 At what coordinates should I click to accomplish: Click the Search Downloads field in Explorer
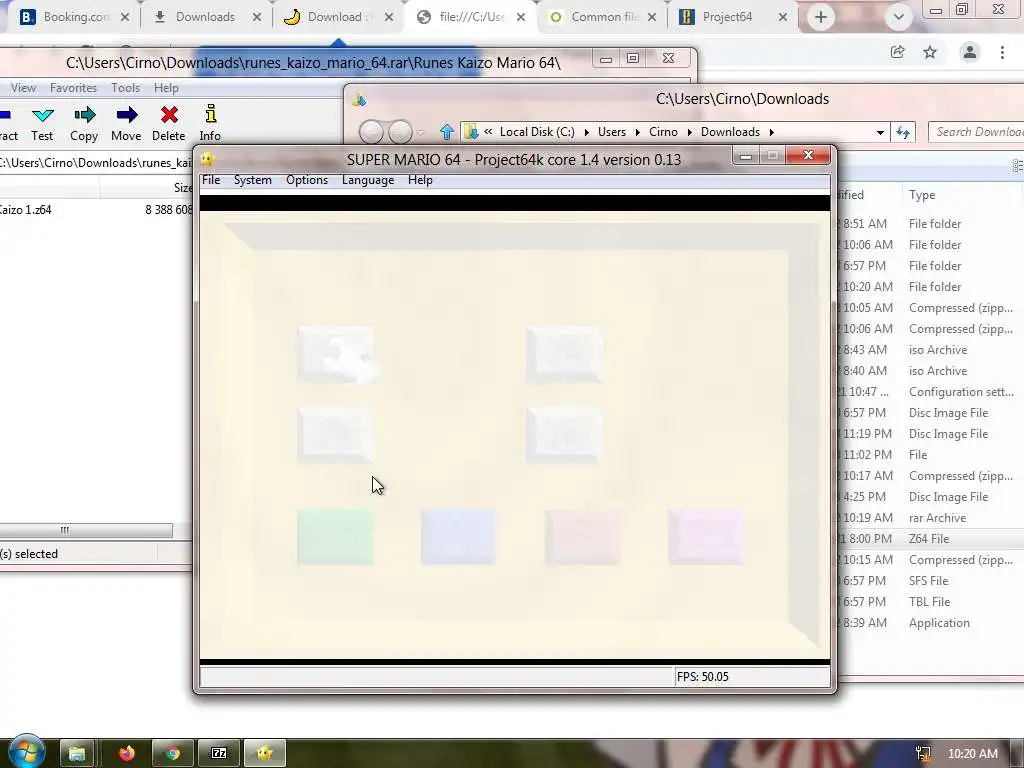click(x=976, y=132)
